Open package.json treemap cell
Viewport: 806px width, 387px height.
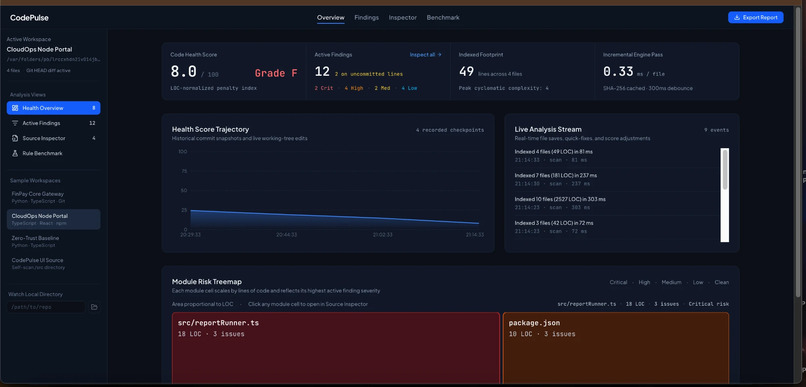[x=616, y=348]
